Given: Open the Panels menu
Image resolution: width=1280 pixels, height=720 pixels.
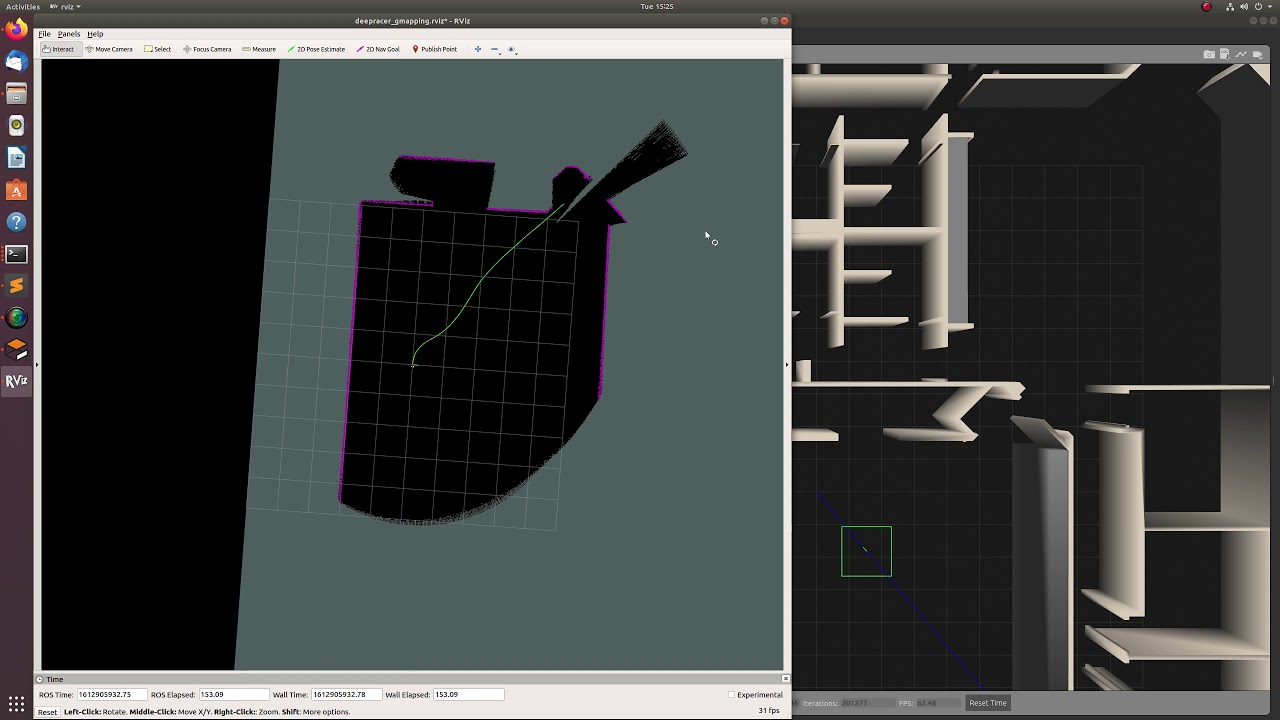Looking at the screenshot, I should (x=69, y=34).
